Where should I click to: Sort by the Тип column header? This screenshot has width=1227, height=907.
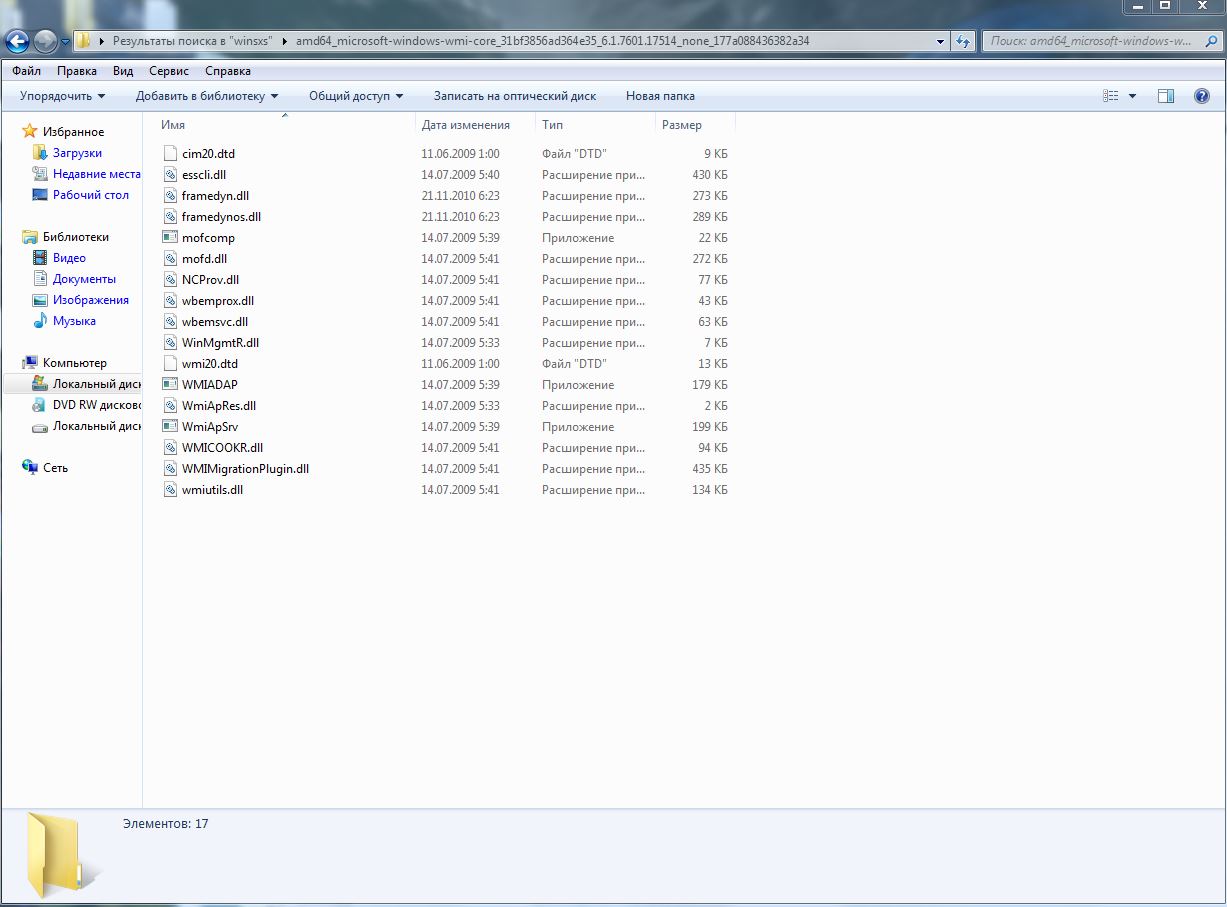click(595, 125)
